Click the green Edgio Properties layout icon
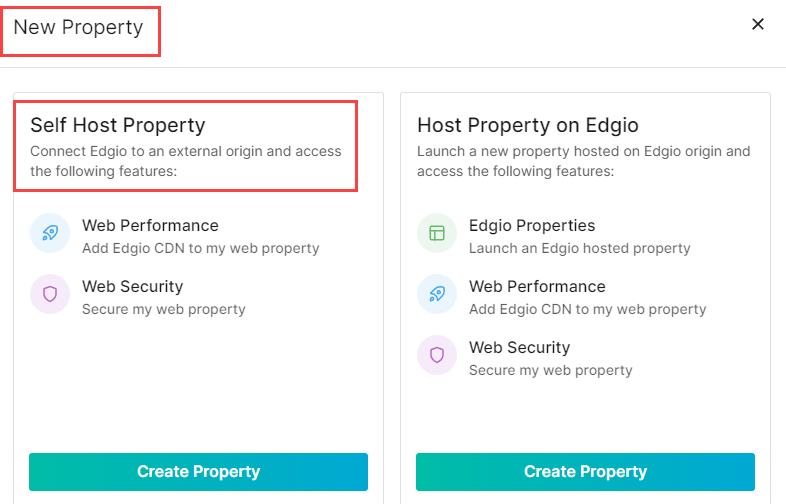 pyautogui.click(x=437, y=233)
